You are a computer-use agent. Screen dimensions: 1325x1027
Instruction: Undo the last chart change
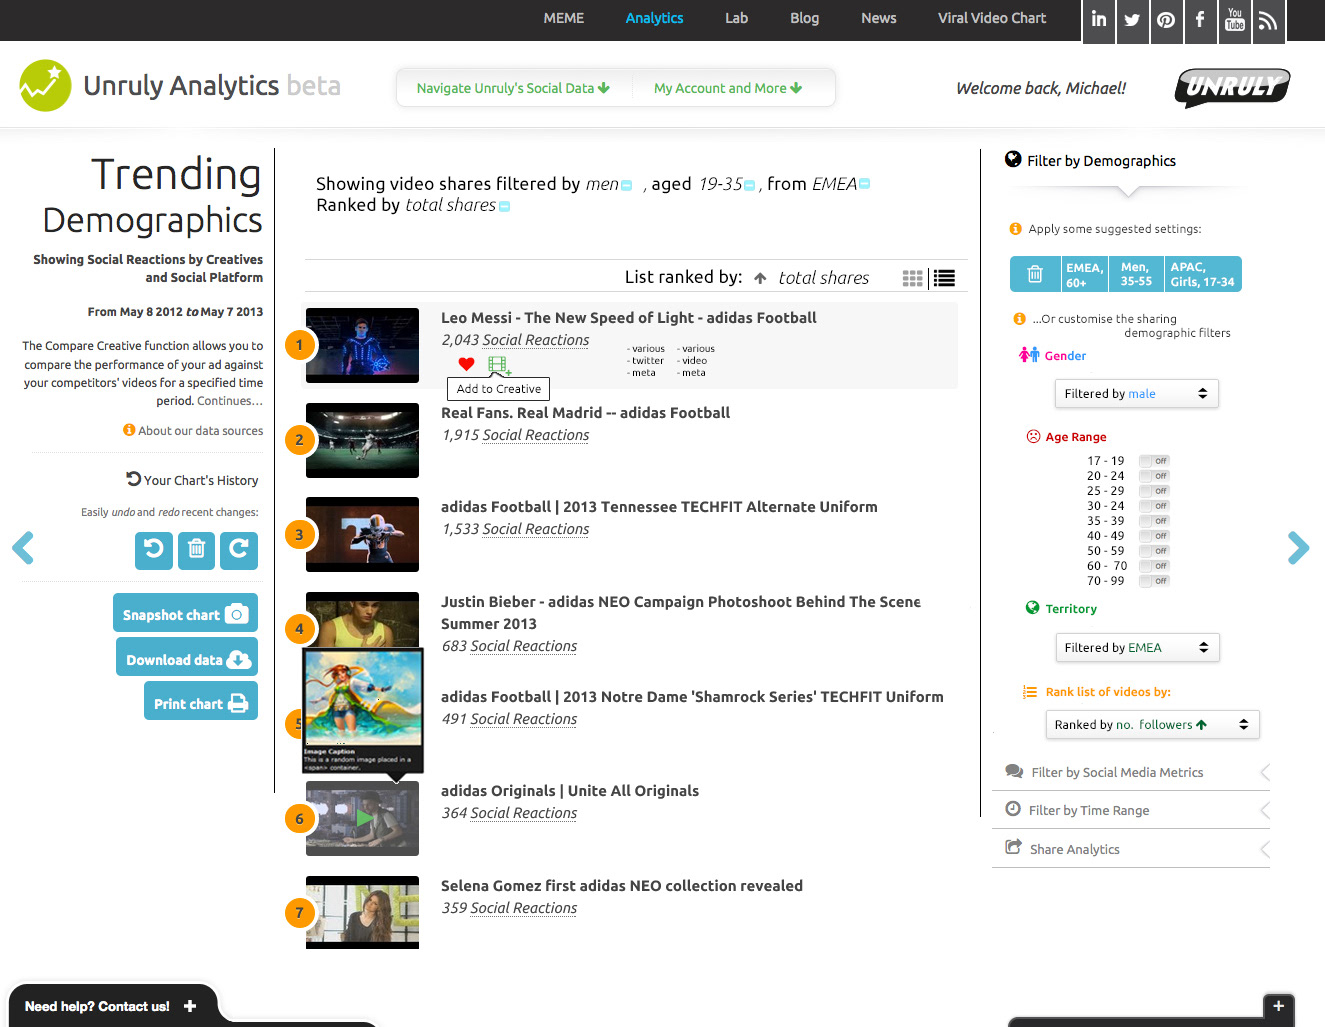[x=154, y=550]
